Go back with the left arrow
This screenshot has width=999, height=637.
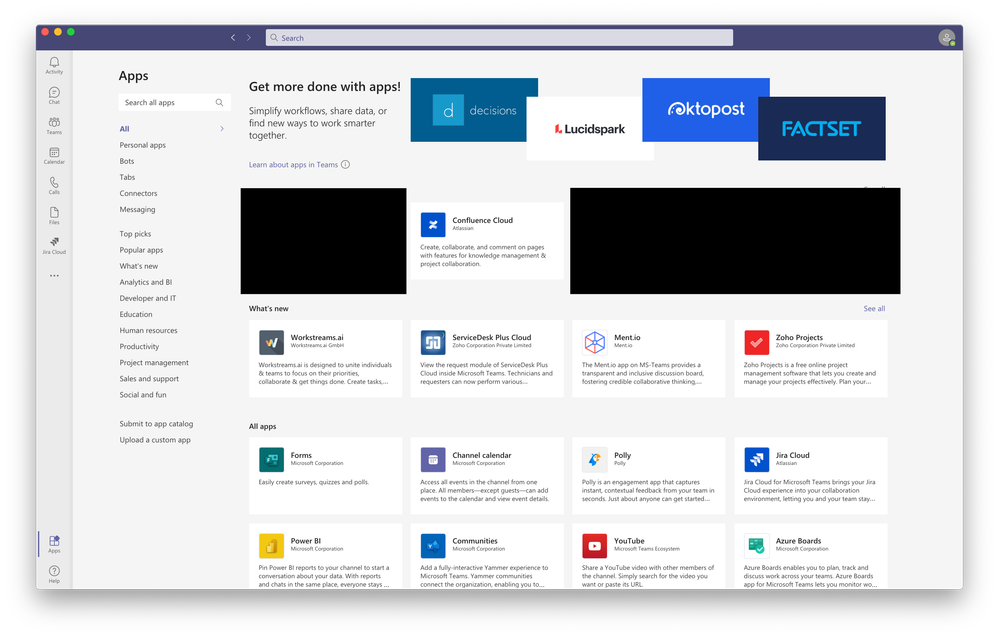coord(233,38)
